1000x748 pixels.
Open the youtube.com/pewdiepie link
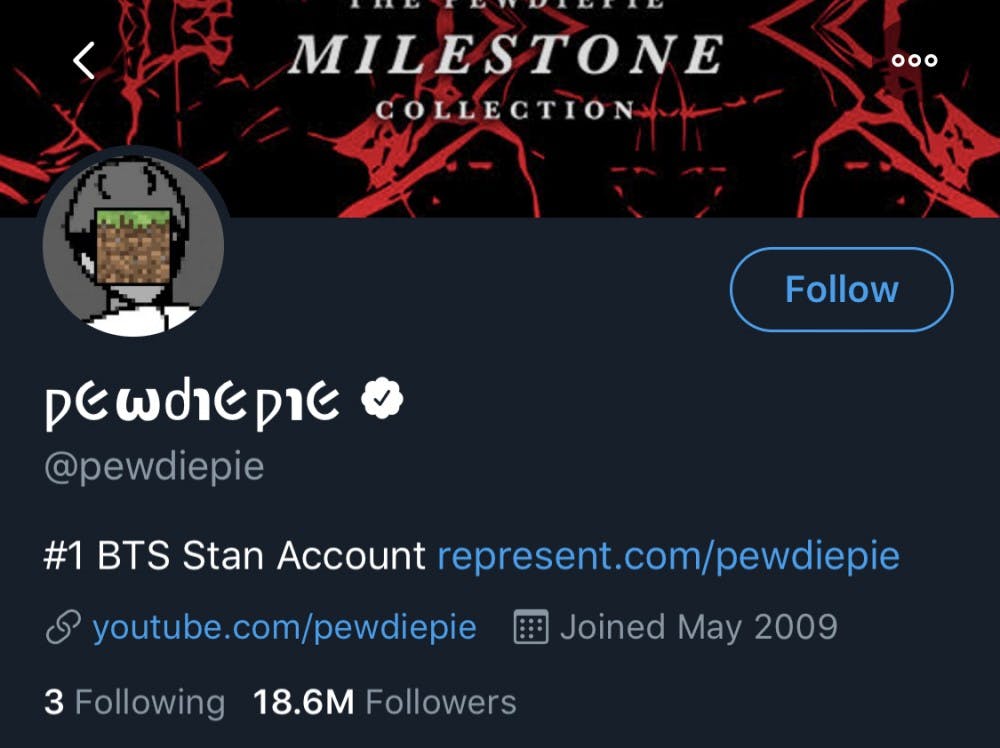coord(284,628)
